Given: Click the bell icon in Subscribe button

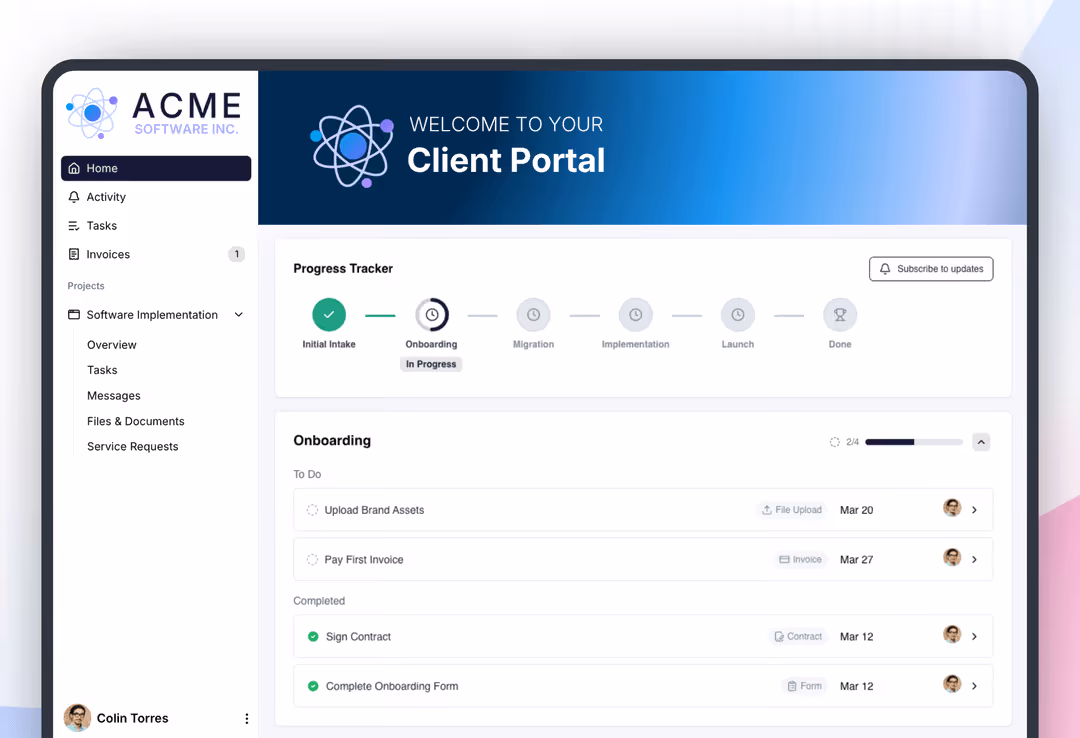Looking at the screenshot, I should point(885,269).
